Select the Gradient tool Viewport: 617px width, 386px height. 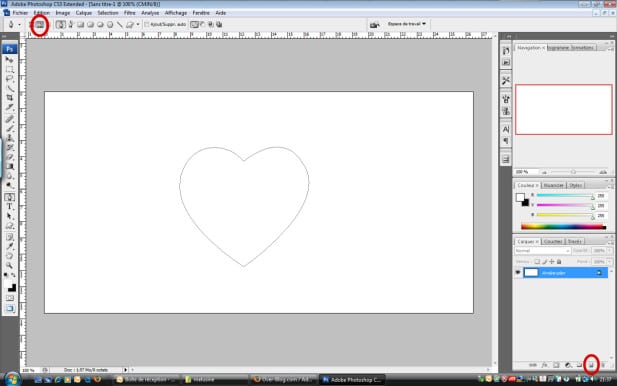click(9, 166)
